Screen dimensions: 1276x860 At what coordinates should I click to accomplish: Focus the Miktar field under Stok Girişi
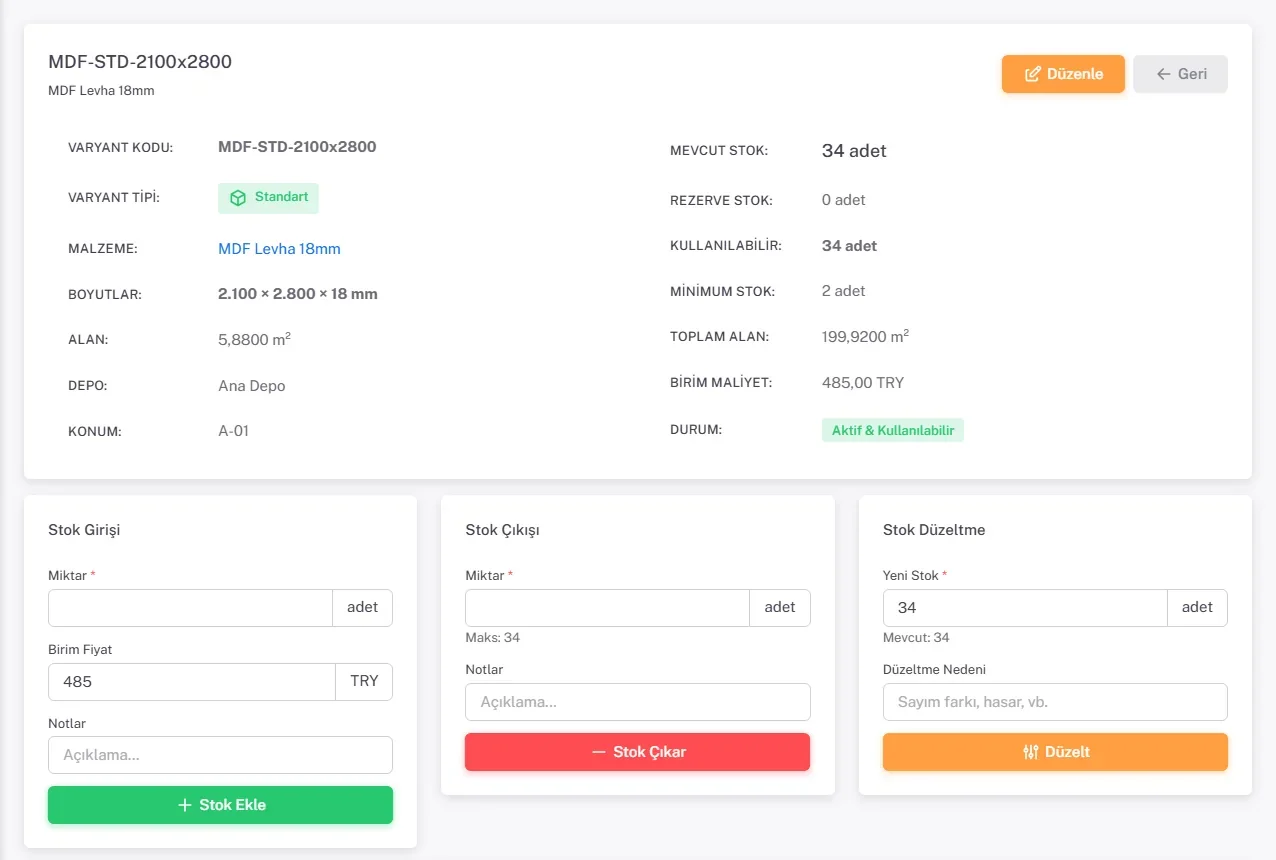pyautogui.click(x=190, y=608)
